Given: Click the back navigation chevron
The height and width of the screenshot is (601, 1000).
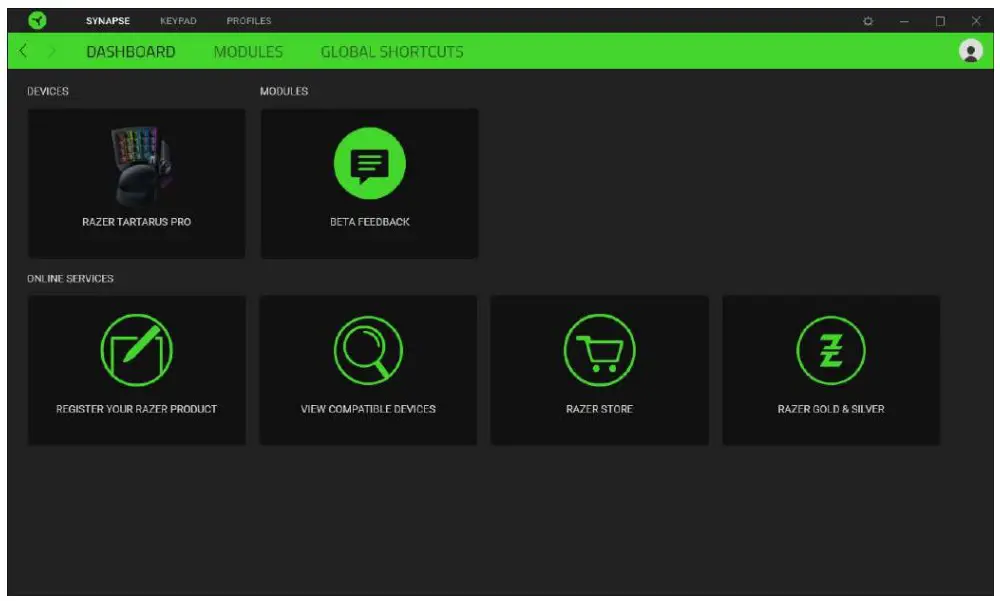Looking at the screenshot, I should click(x=21, y=51).
